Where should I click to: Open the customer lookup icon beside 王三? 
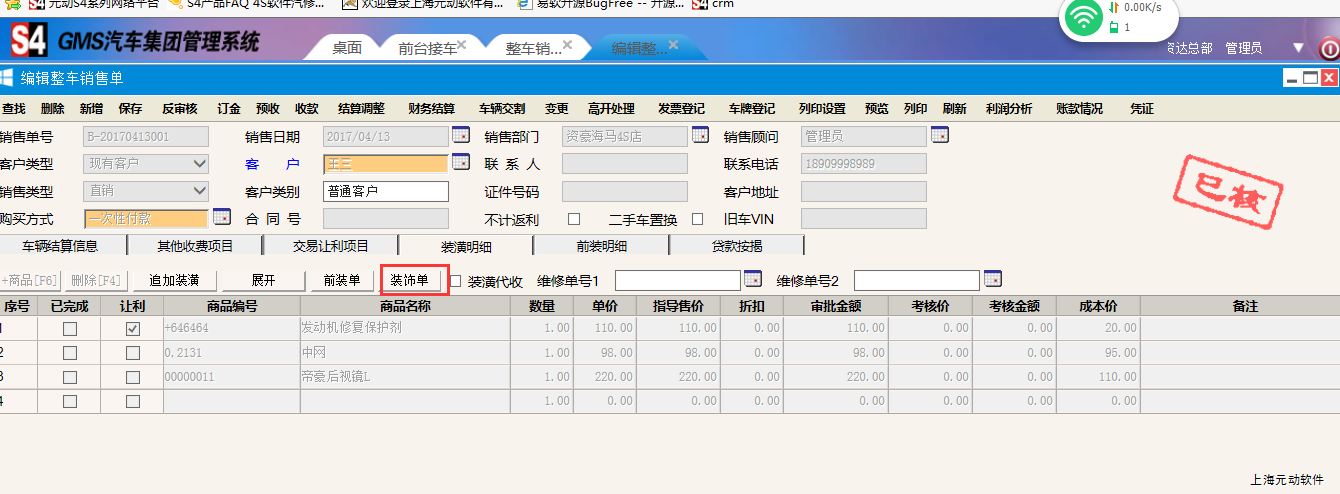coord(461,162)
